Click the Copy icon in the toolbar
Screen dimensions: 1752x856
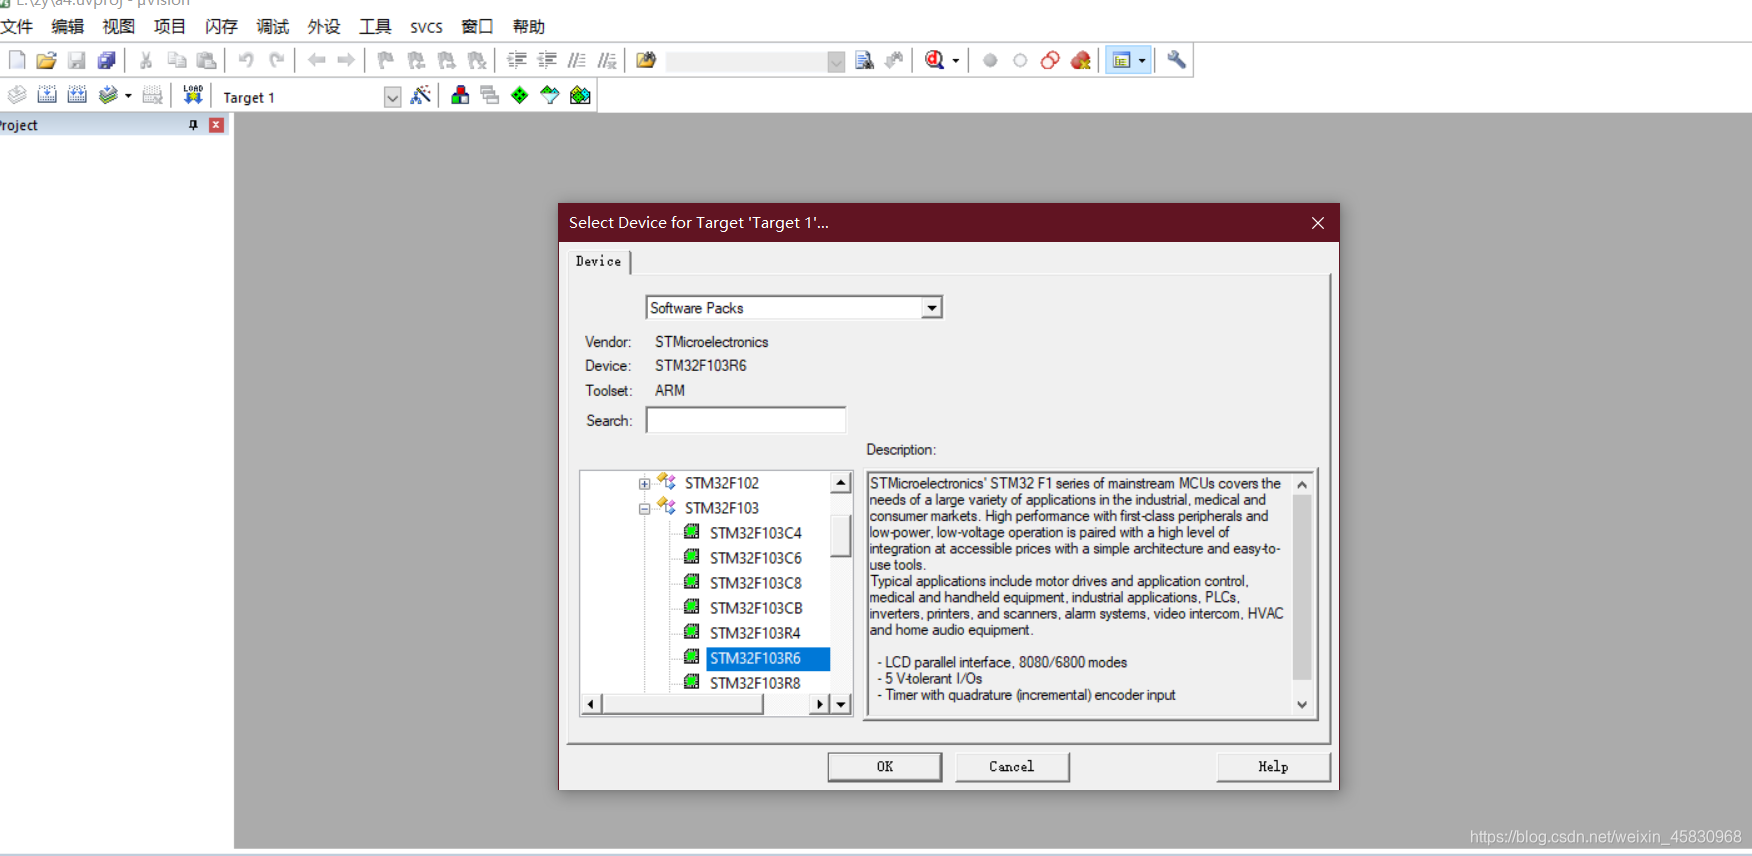(x=177, y=61)
